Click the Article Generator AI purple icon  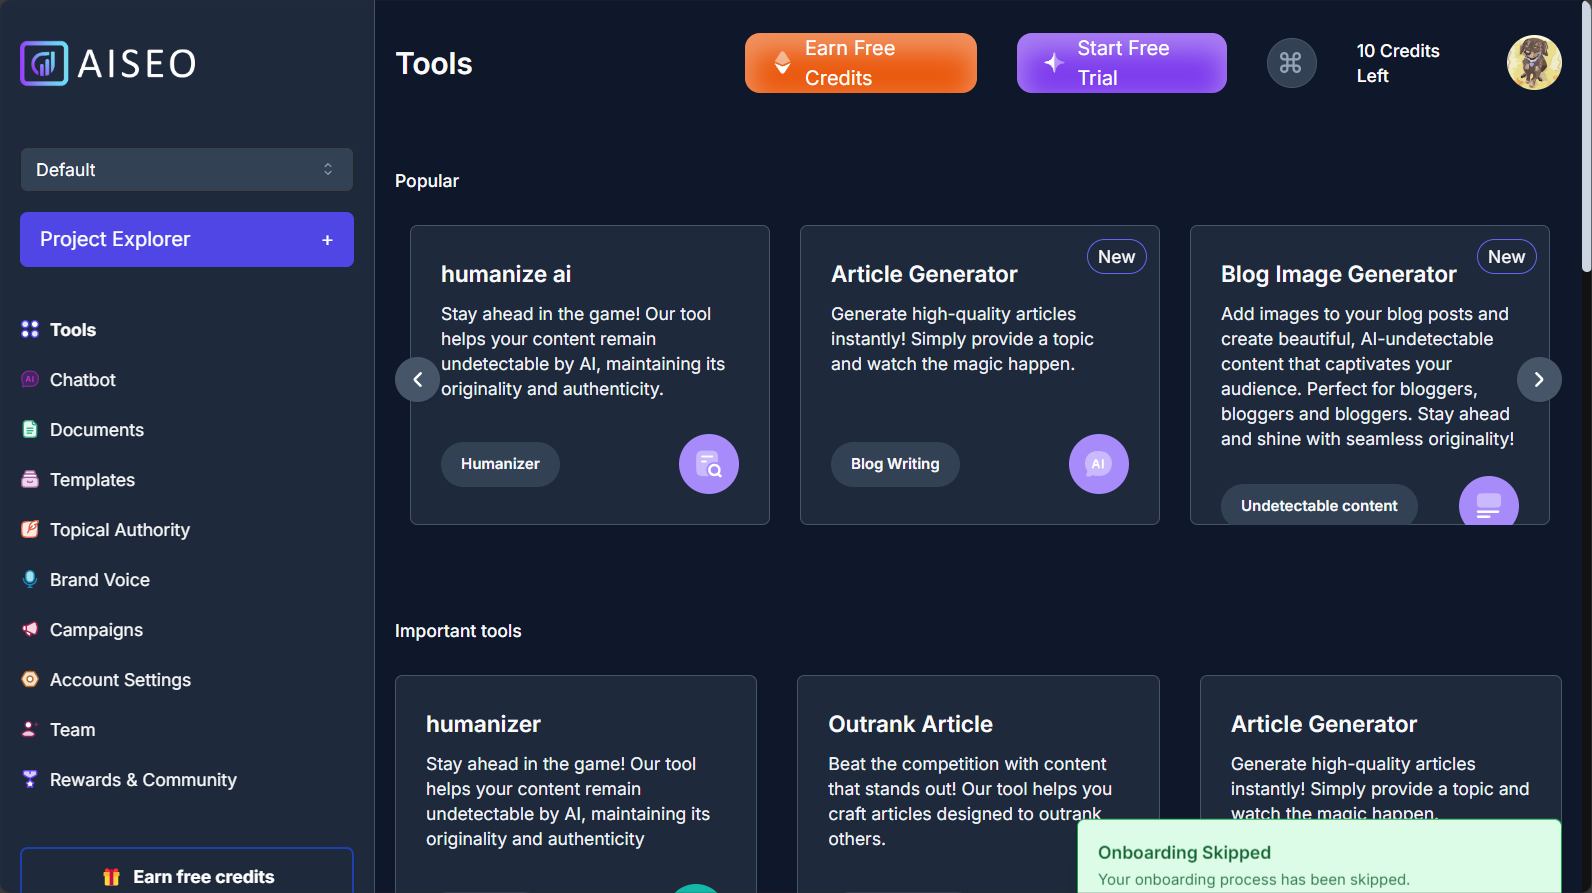[1099, 464]
